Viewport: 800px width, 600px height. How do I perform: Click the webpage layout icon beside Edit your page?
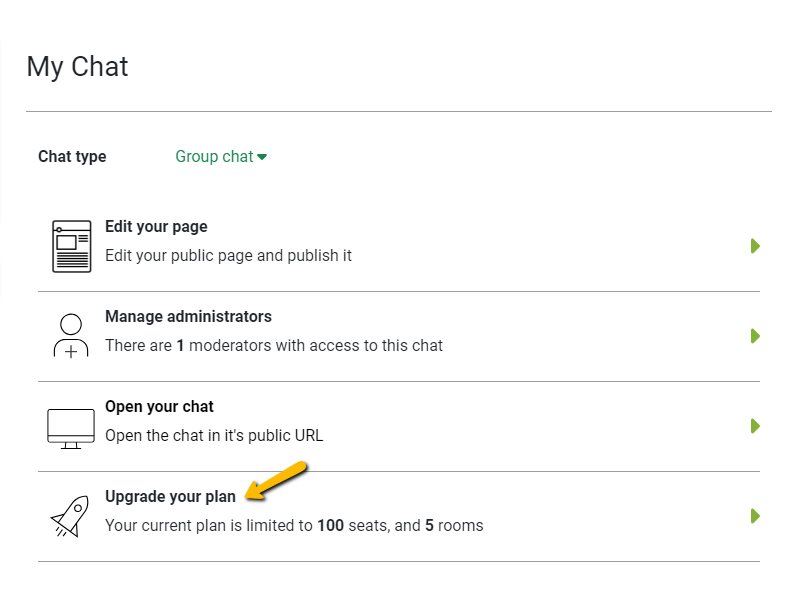click(x=71, y=246)
